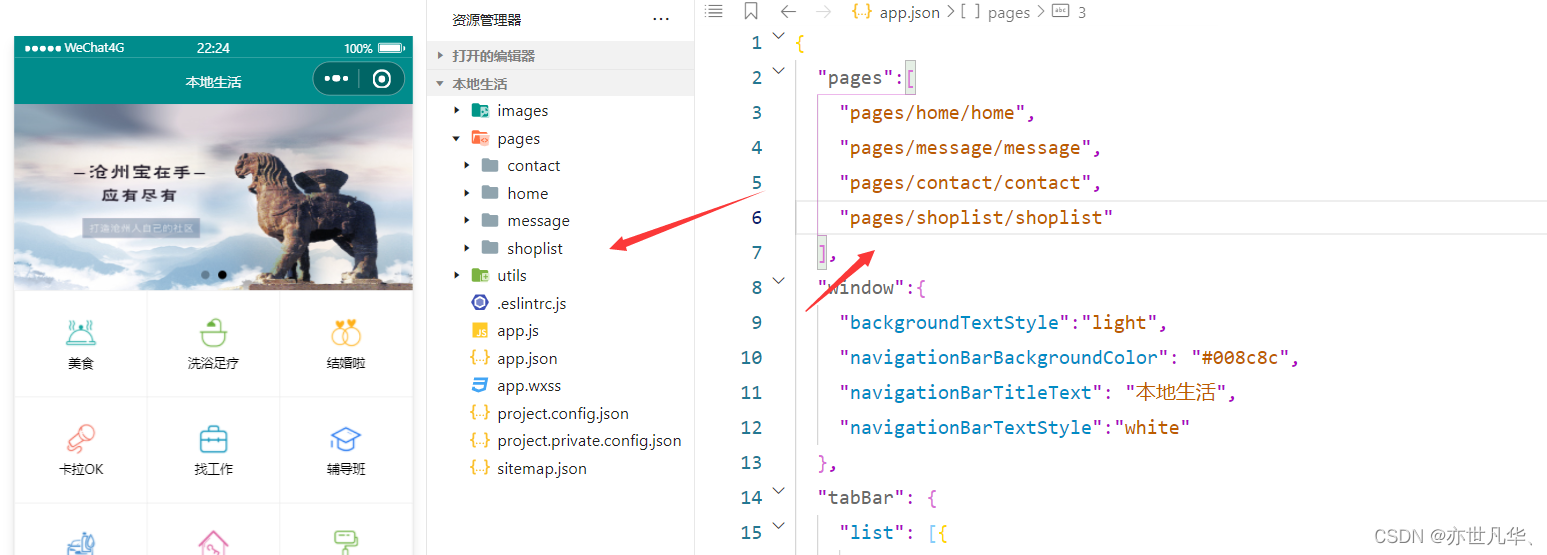1547x555 pixels.
Task: Click the pages breadcrumb segment
Action: coord(1008,12)
